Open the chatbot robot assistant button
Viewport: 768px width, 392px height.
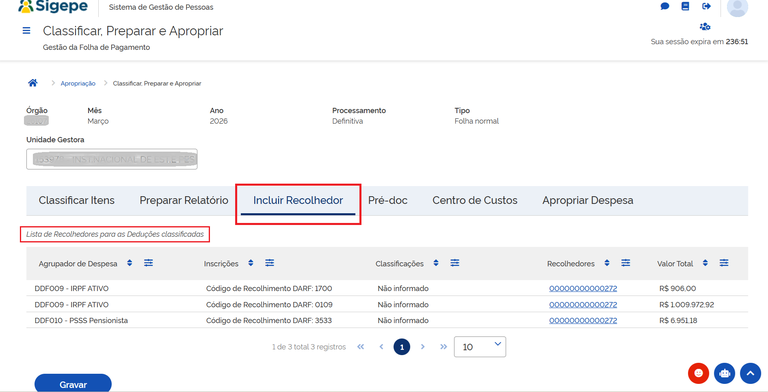tap(724, 373)
